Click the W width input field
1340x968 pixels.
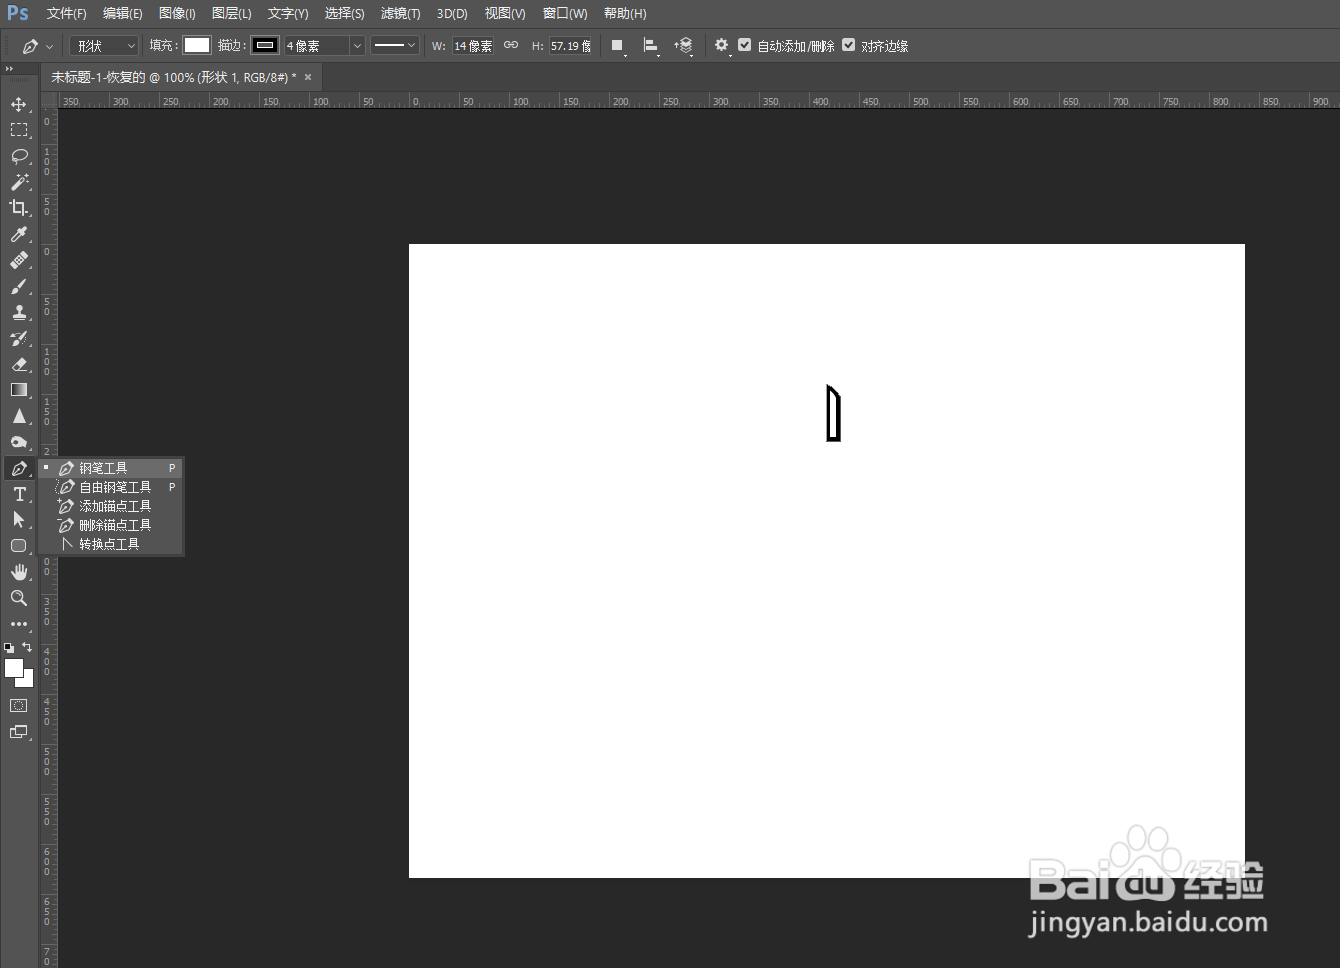point(473,46)
